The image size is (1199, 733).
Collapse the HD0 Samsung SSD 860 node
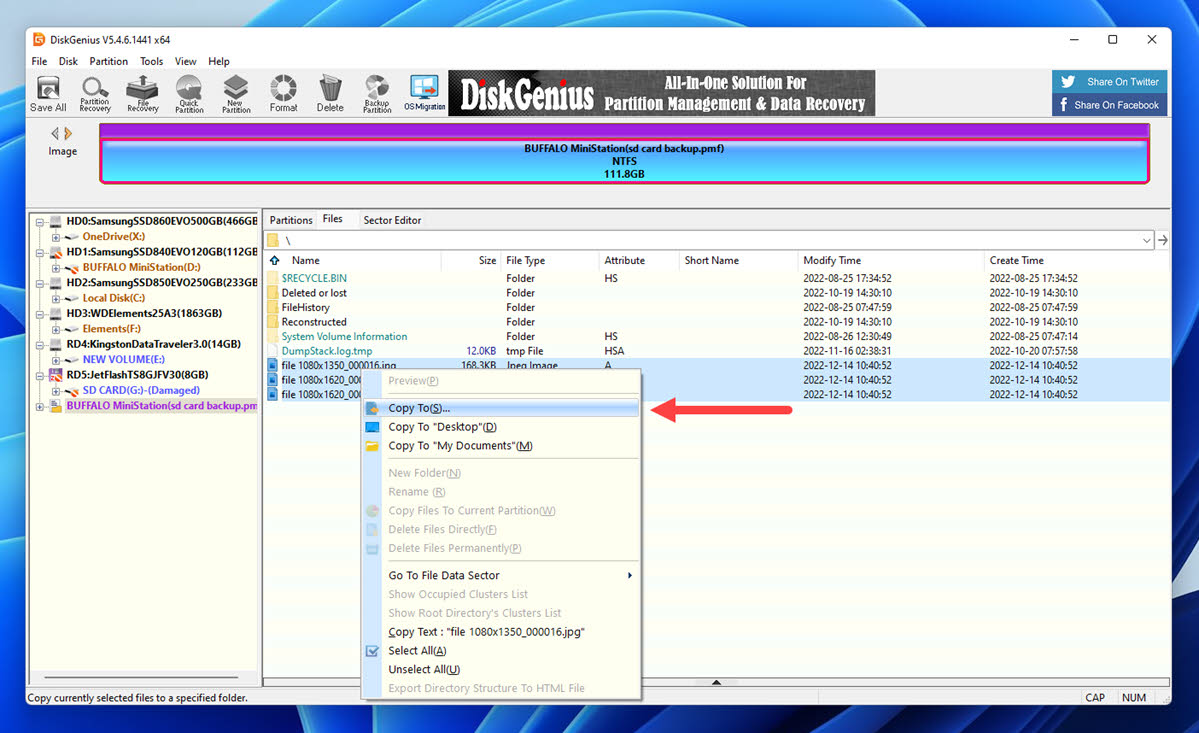[x=40, y=222]
